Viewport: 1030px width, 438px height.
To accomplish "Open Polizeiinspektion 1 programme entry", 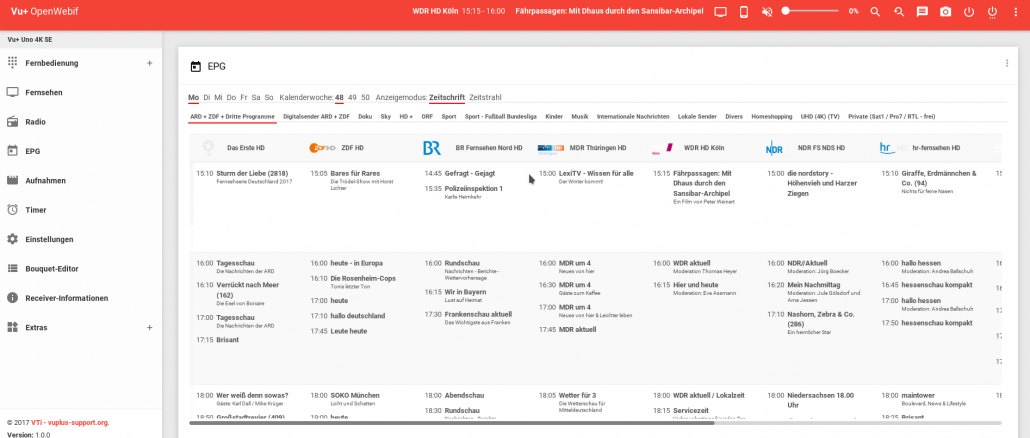I will [x=474, y=188].
